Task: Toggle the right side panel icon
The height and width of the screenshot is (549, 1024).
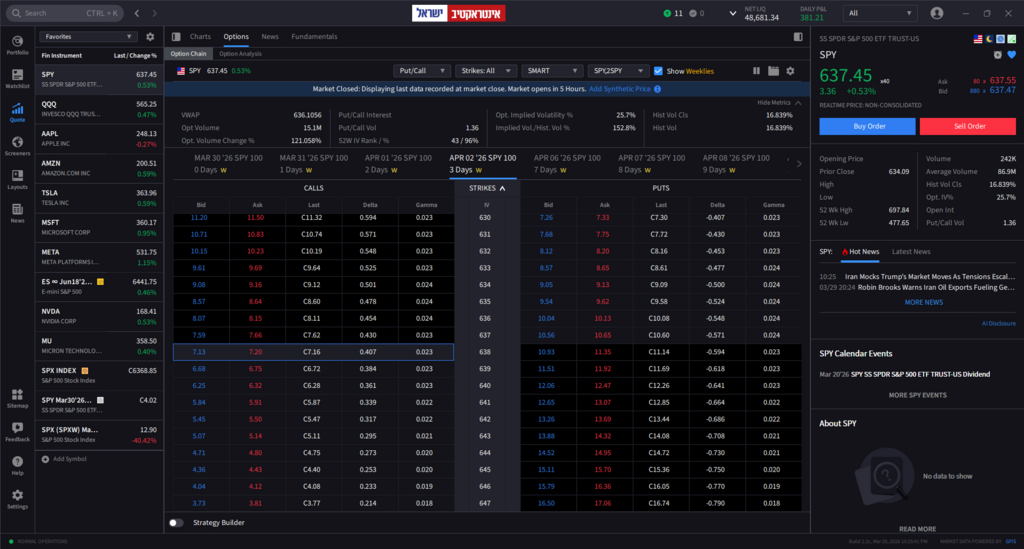Action: point(798,37)
